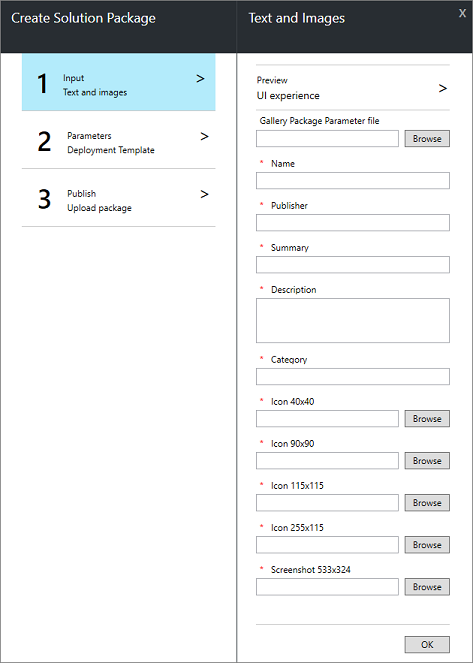Browse for the Icon 255x115 image
This screenshot has width=473, height=663.
[x=427, y=545]
